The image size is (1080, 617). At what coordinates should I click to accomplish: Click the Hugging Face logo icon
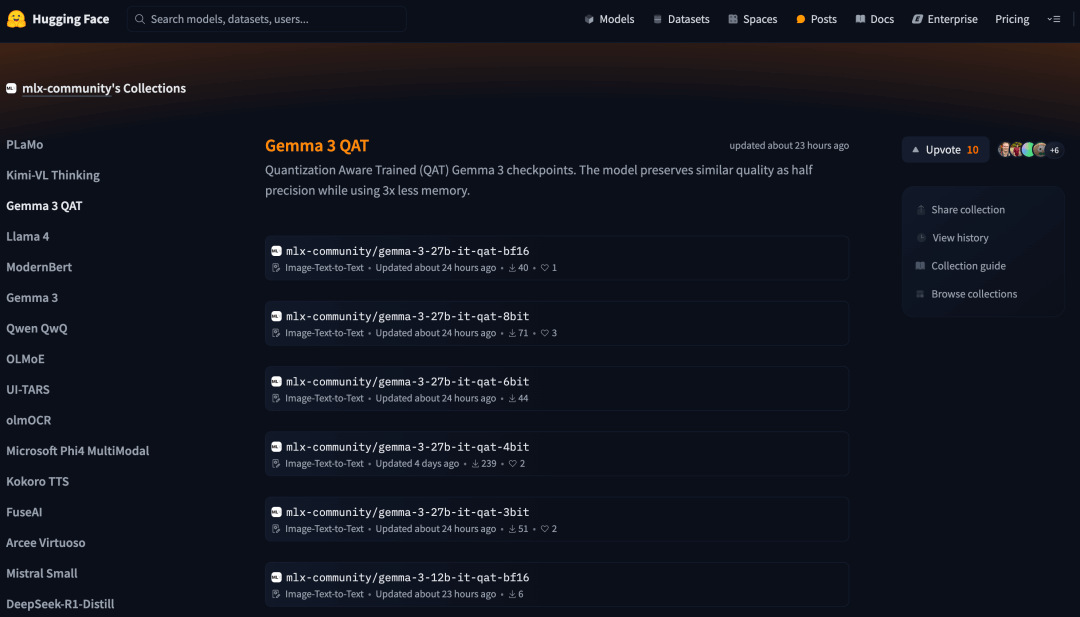point(16,19)
